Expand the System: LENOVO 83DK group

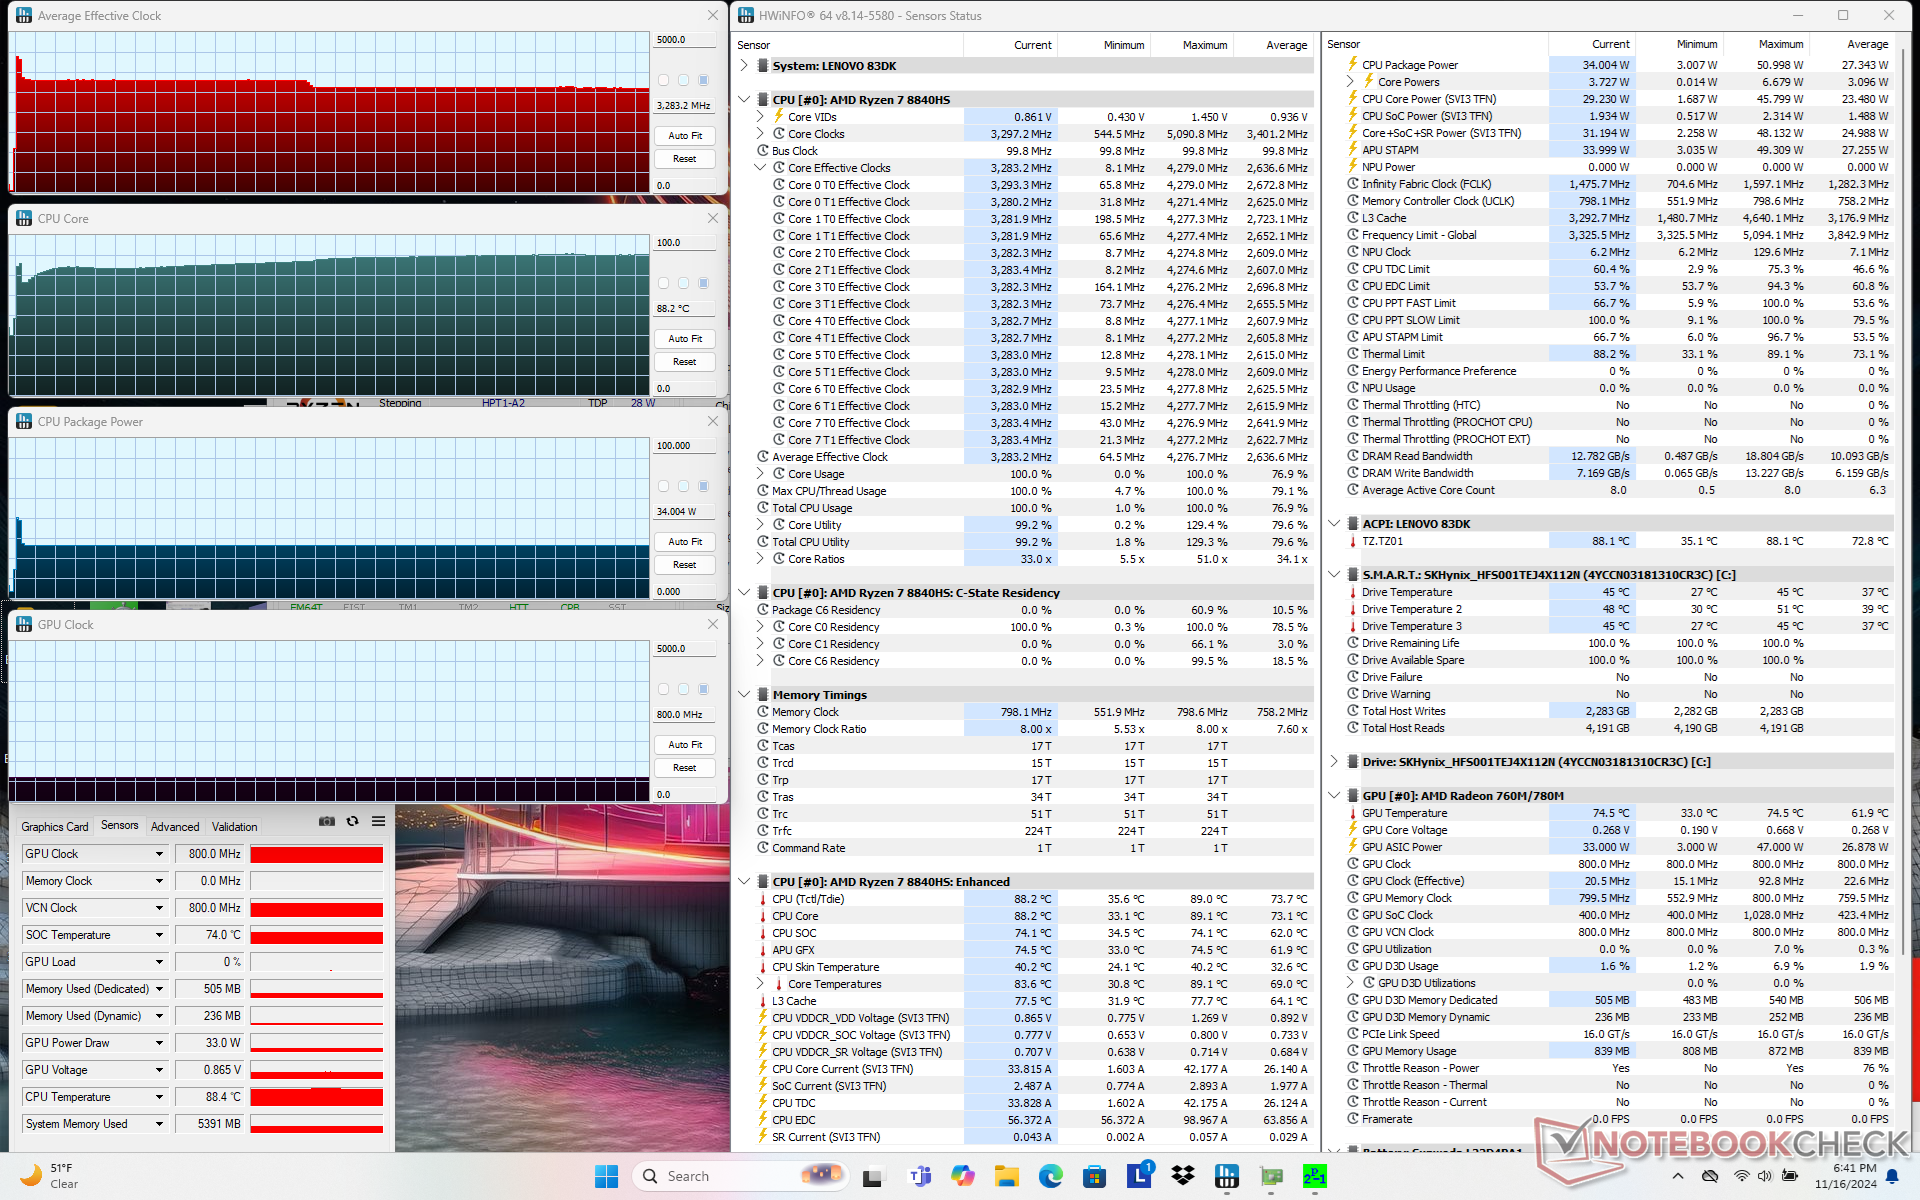point(743,66)
